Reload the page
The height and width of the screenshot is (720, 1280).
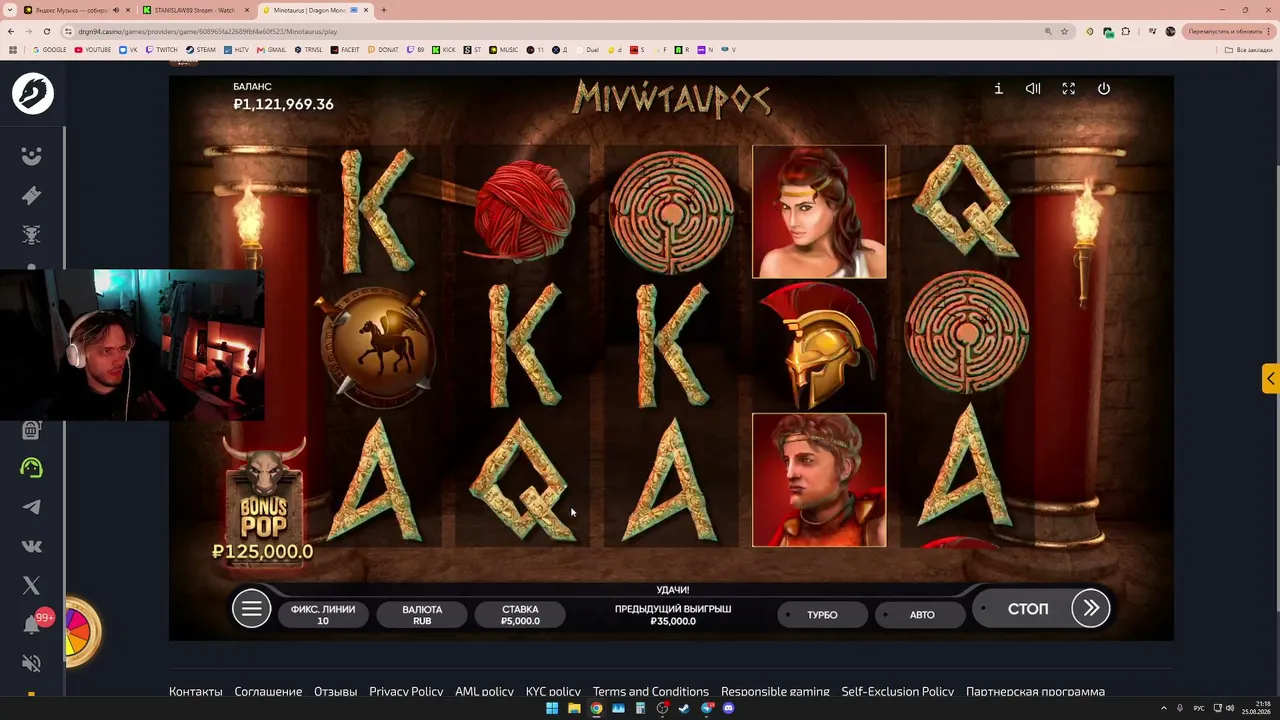[47, 32]
